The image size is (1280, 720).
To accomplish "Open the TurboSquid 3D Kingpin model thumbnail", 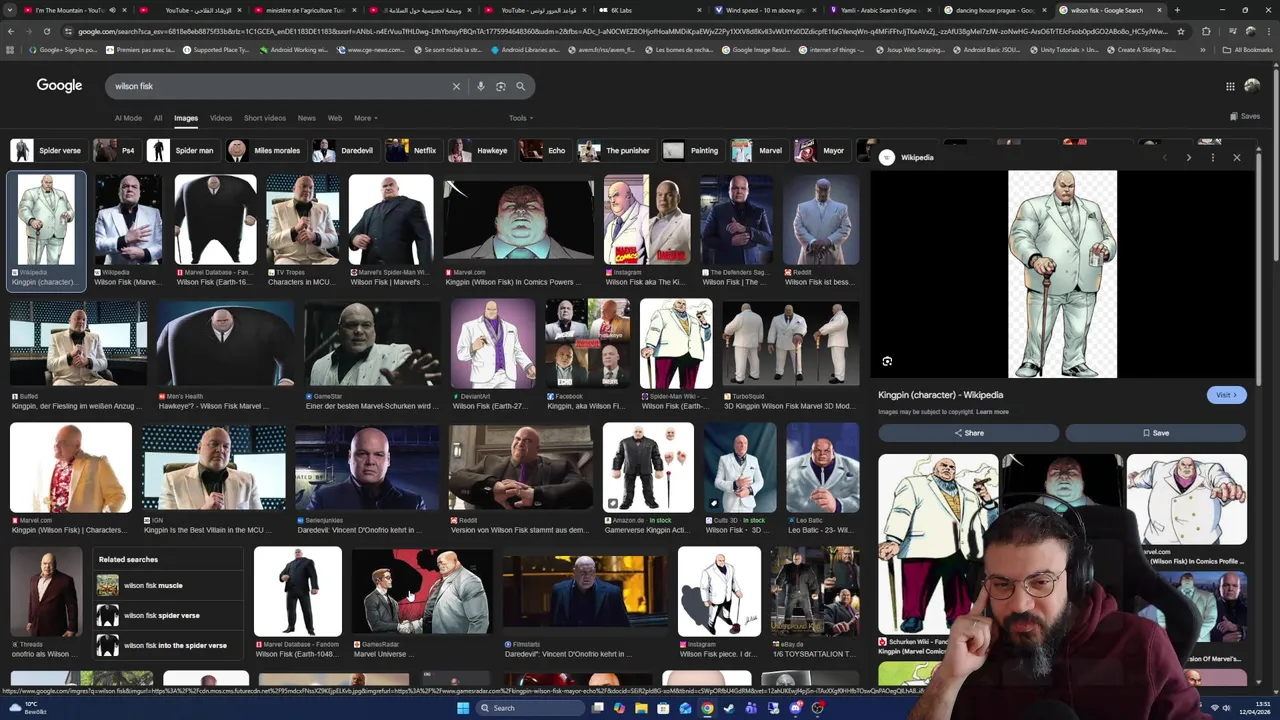I will (x=790, y=344).
